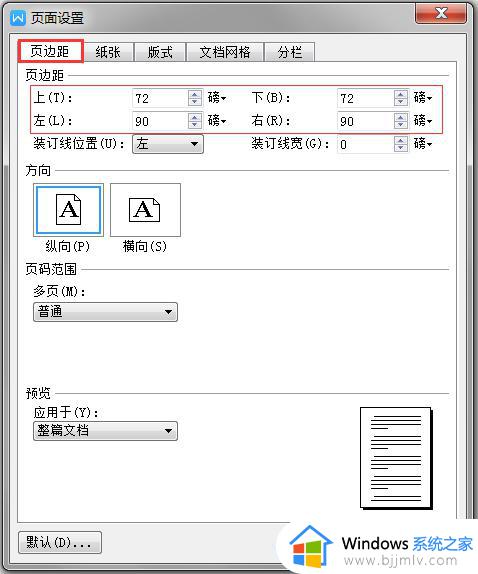Open the 装订线位置 dropdown showing 左
Screen dimensions: 478x574
[x=168, y=144]
